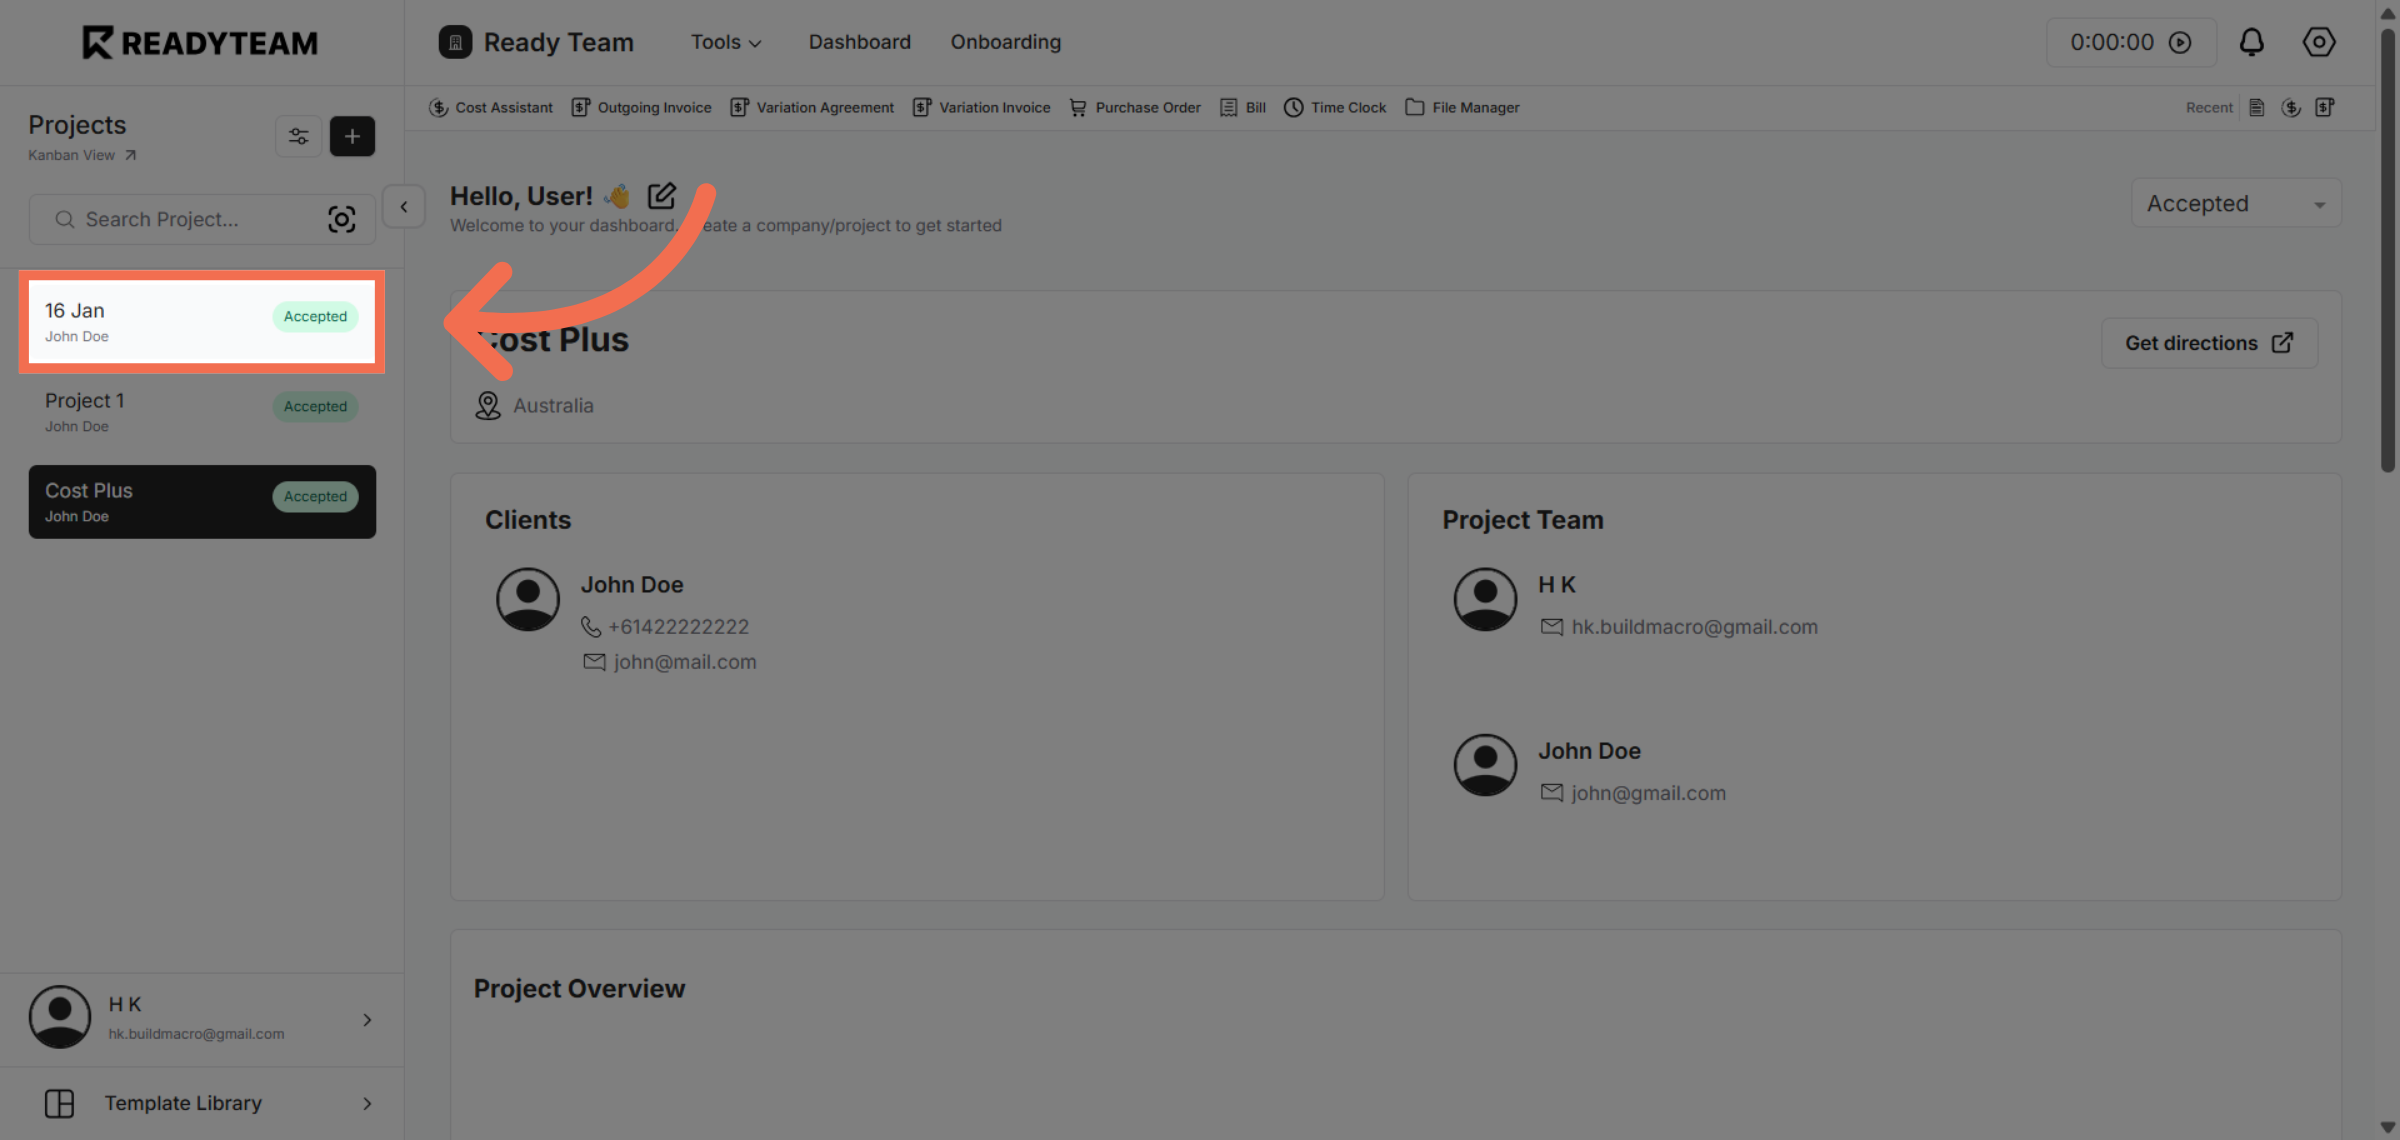Expand the Tools dropdown menu

coord(726,42)
